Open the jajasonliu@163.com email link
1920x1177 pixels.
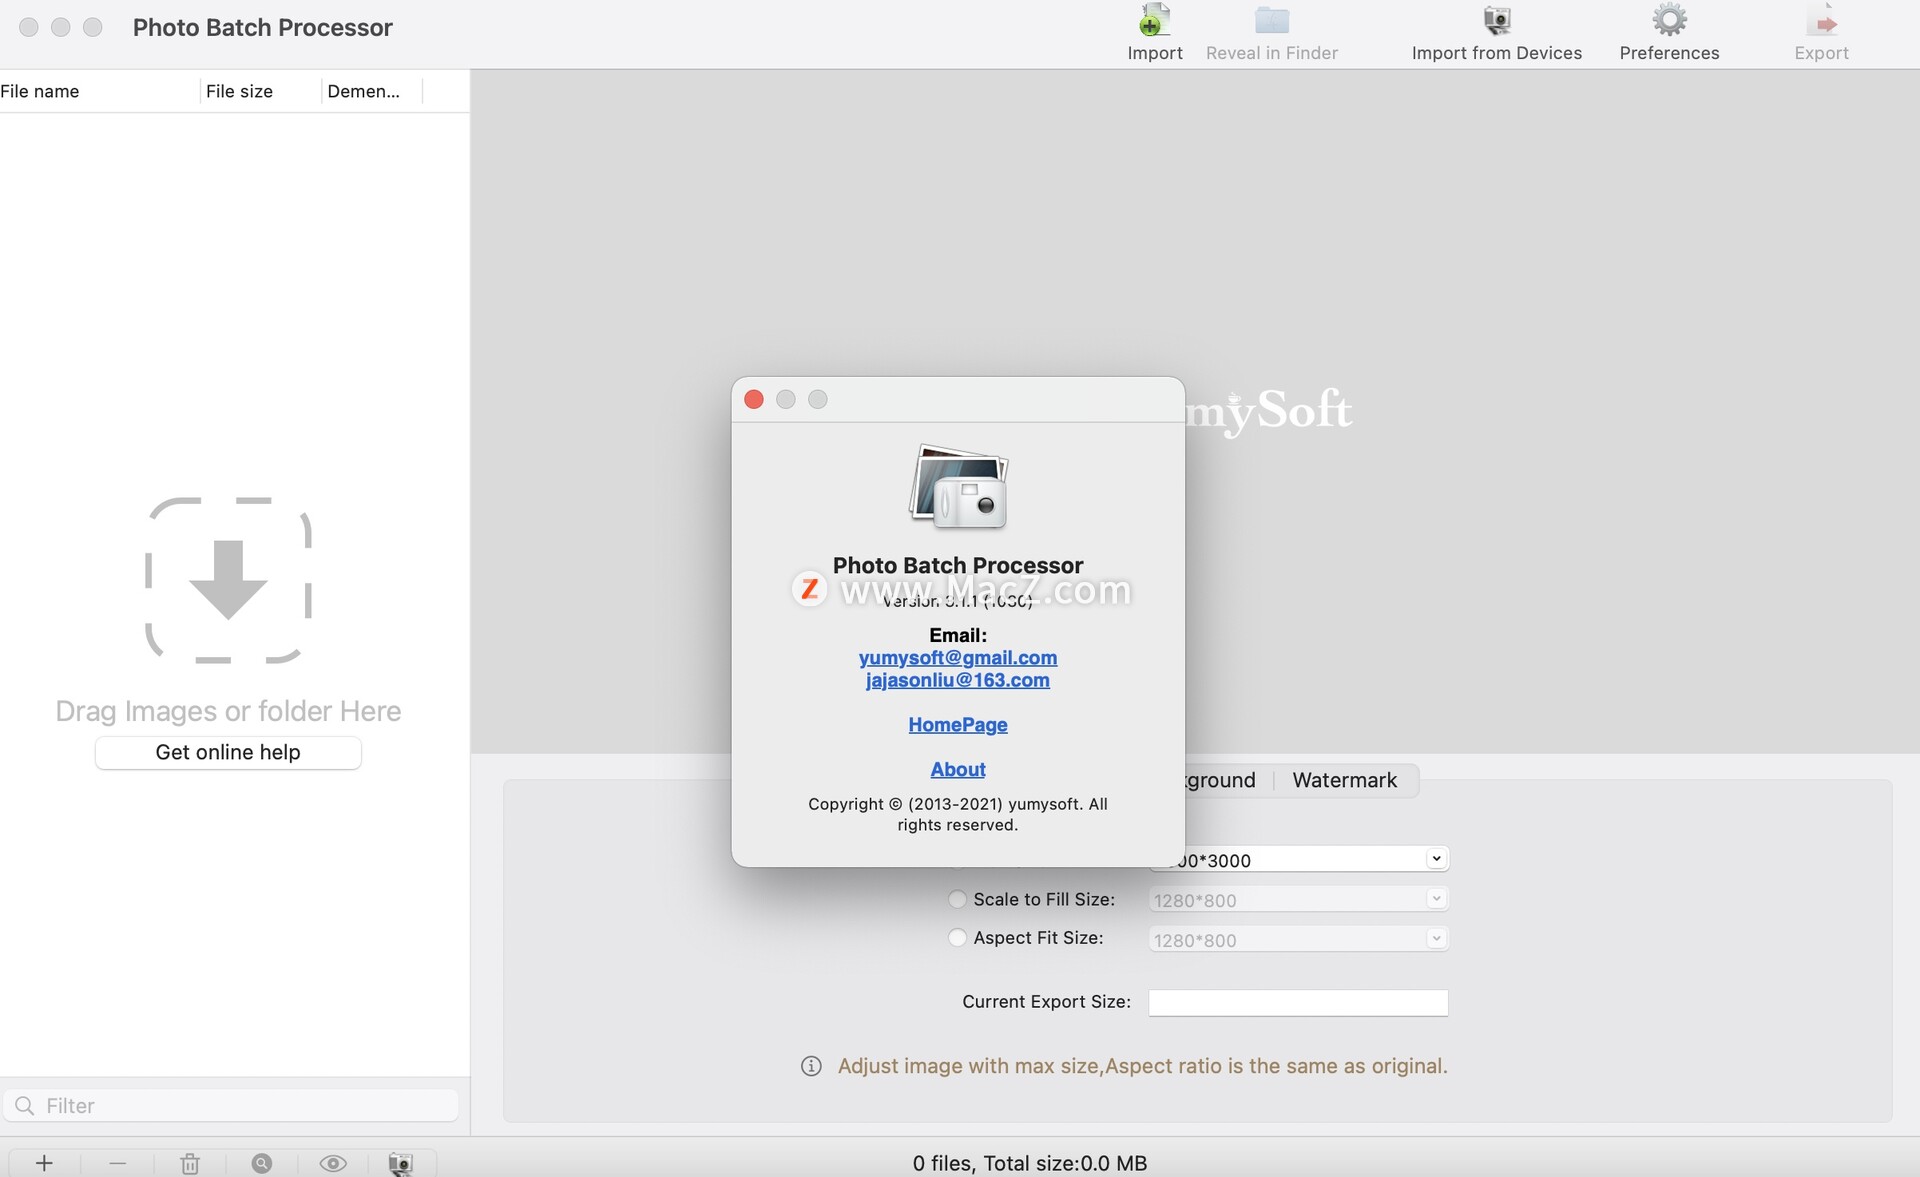(x=958, y=680)
